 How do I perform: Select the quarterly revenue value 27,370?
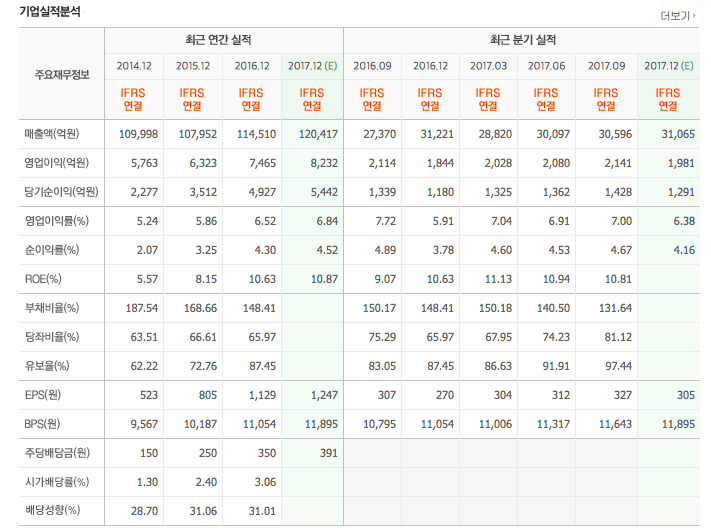380,134
